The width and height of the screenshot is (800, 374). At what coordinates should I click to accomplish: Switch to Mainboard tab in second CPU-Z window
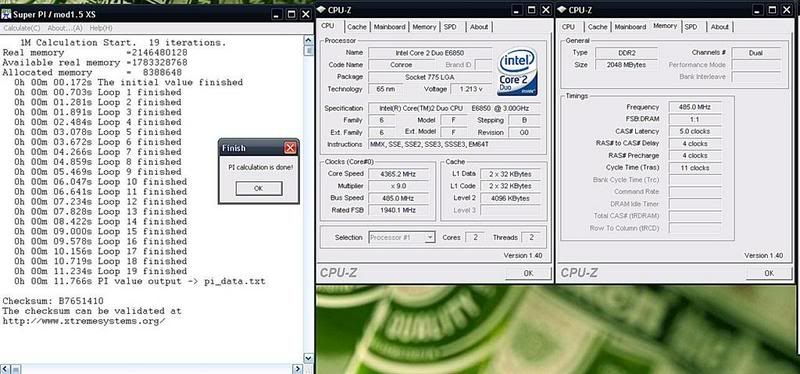pos(630,27)
